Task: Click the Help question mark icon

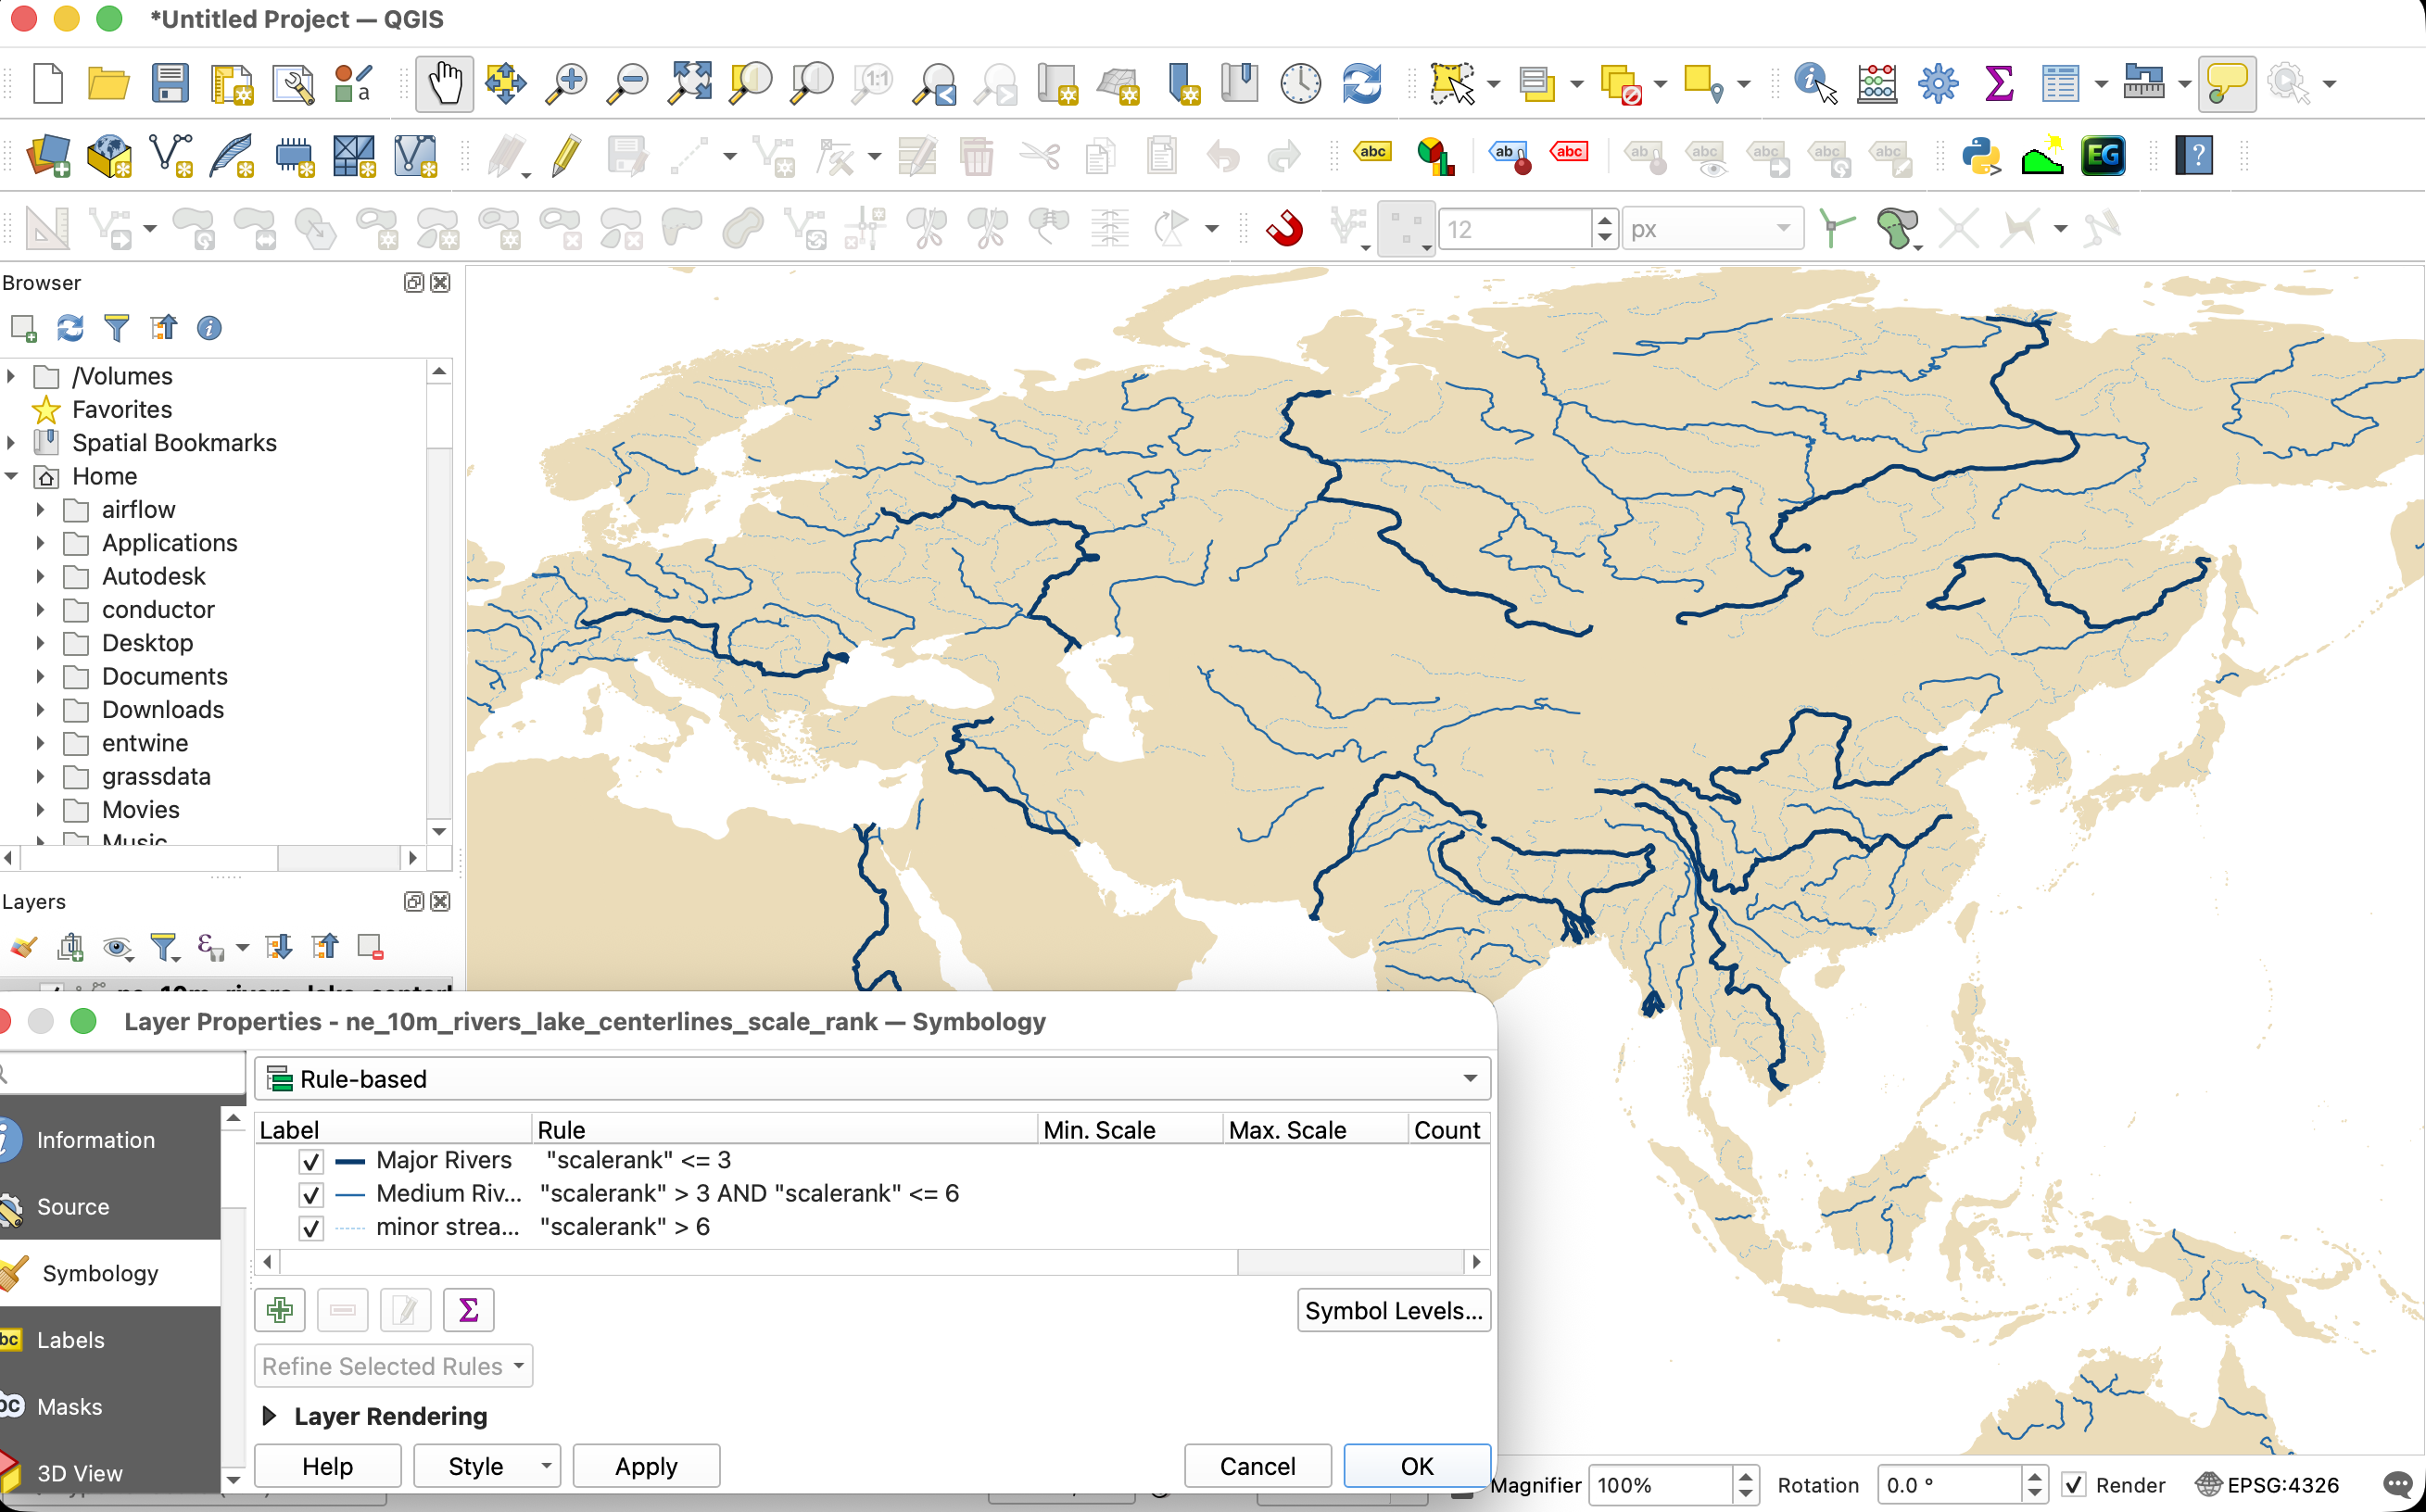Action: coord(2194,156)
